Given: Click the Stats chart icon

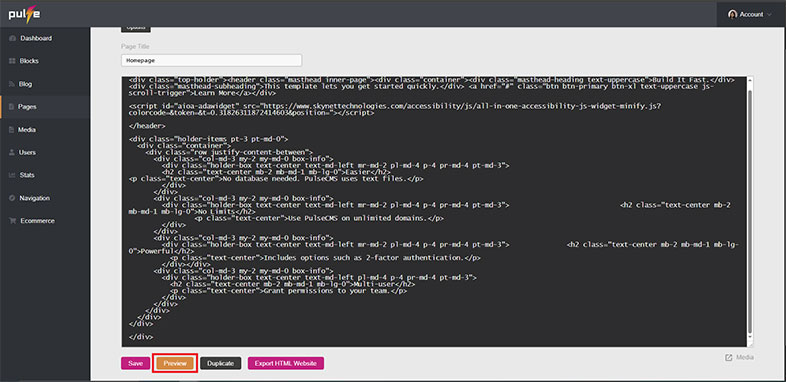Looking at the screenshot, I should click(13, 175).
